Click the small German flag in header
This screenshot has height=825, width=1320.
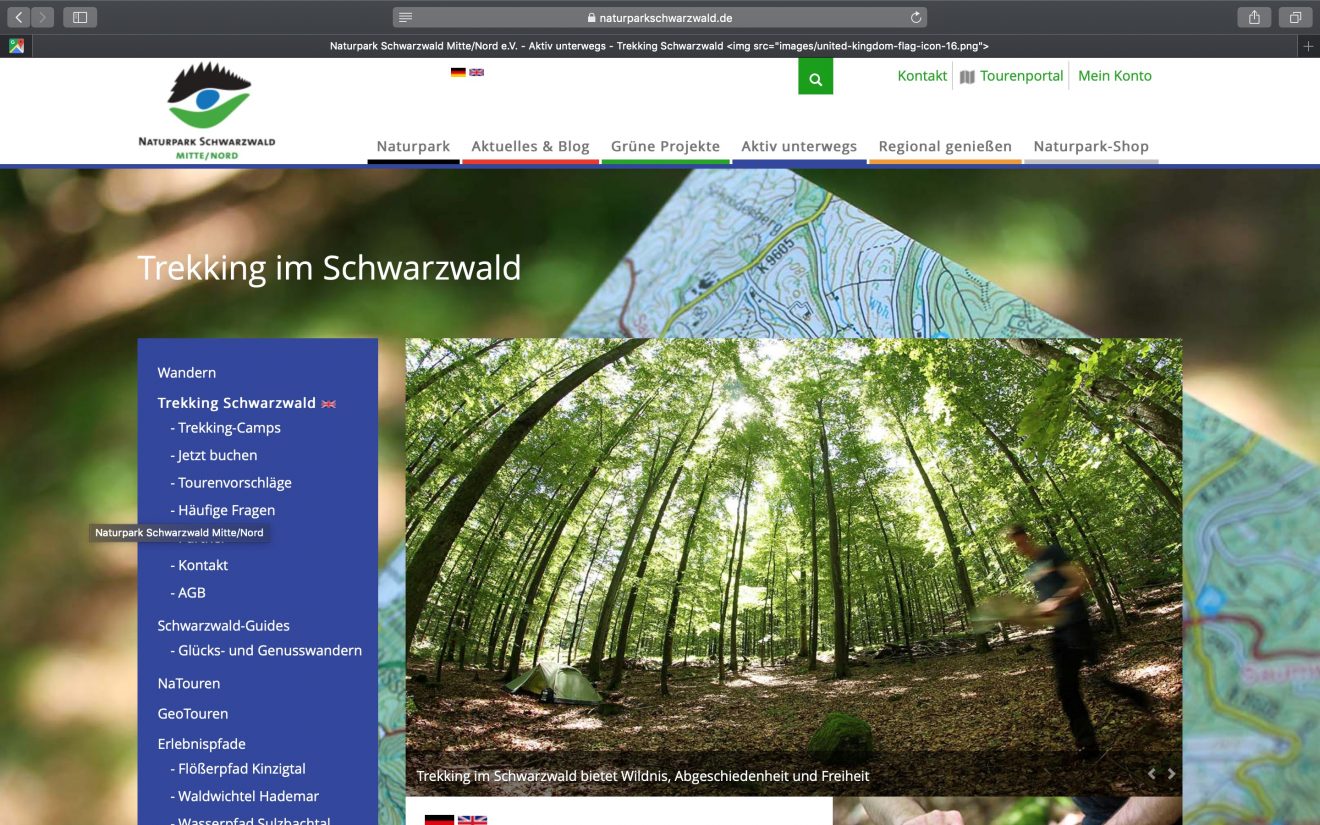click(x=458, y=72)
